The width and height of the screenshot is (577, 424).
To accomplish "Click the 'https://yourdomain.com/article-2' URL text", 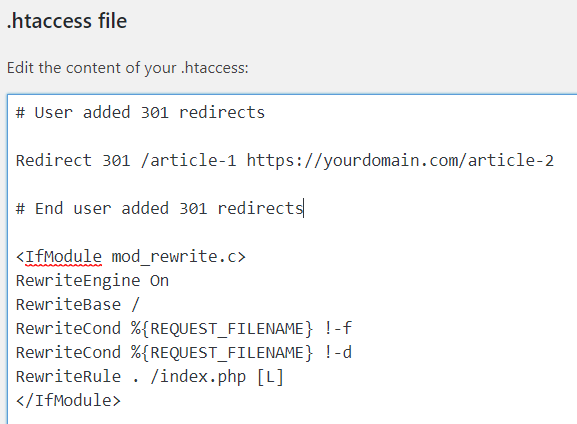I will click(x=400, y=160).
